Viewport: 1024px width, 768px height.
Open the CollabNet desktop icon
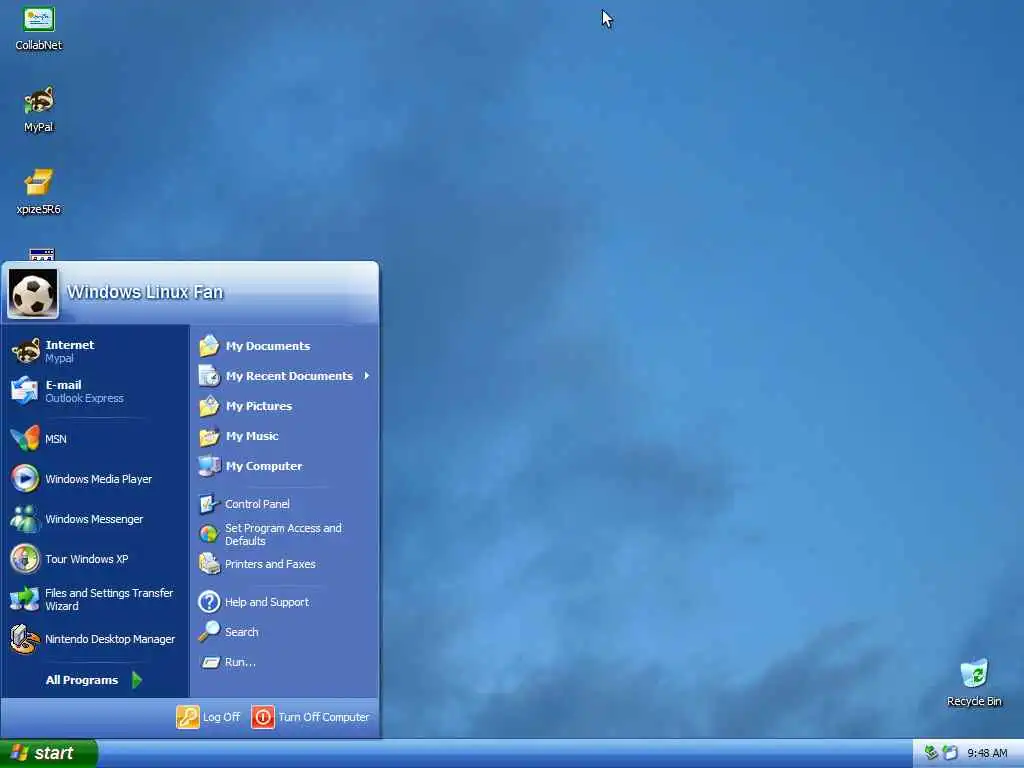[39, 29]
